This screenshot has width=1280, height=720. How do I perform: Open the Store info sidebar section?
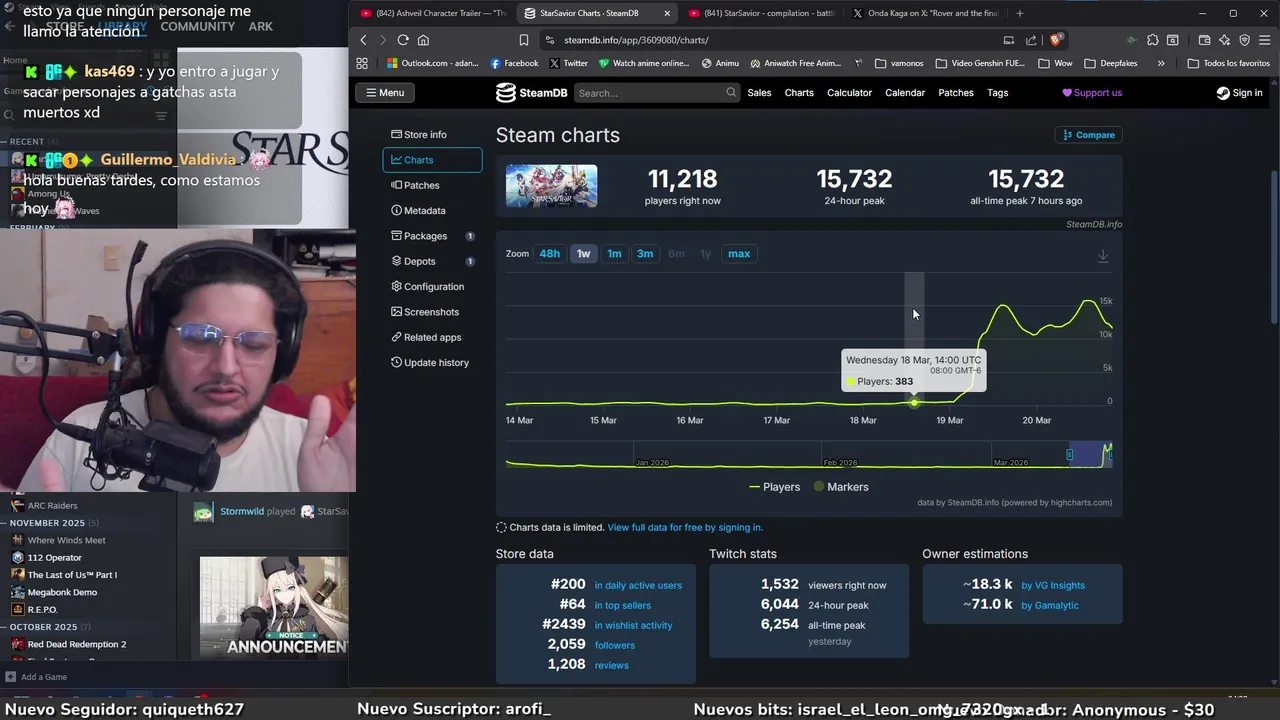[432, 134]
